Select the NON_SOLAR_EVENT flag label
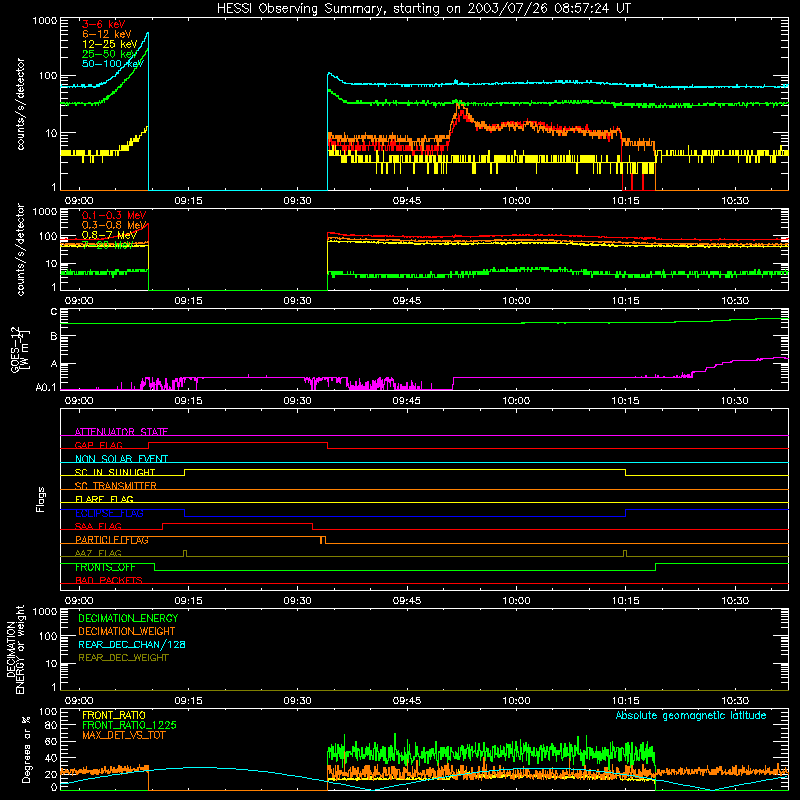This screenshot has height=800, width=800. (x=121, y=459)
